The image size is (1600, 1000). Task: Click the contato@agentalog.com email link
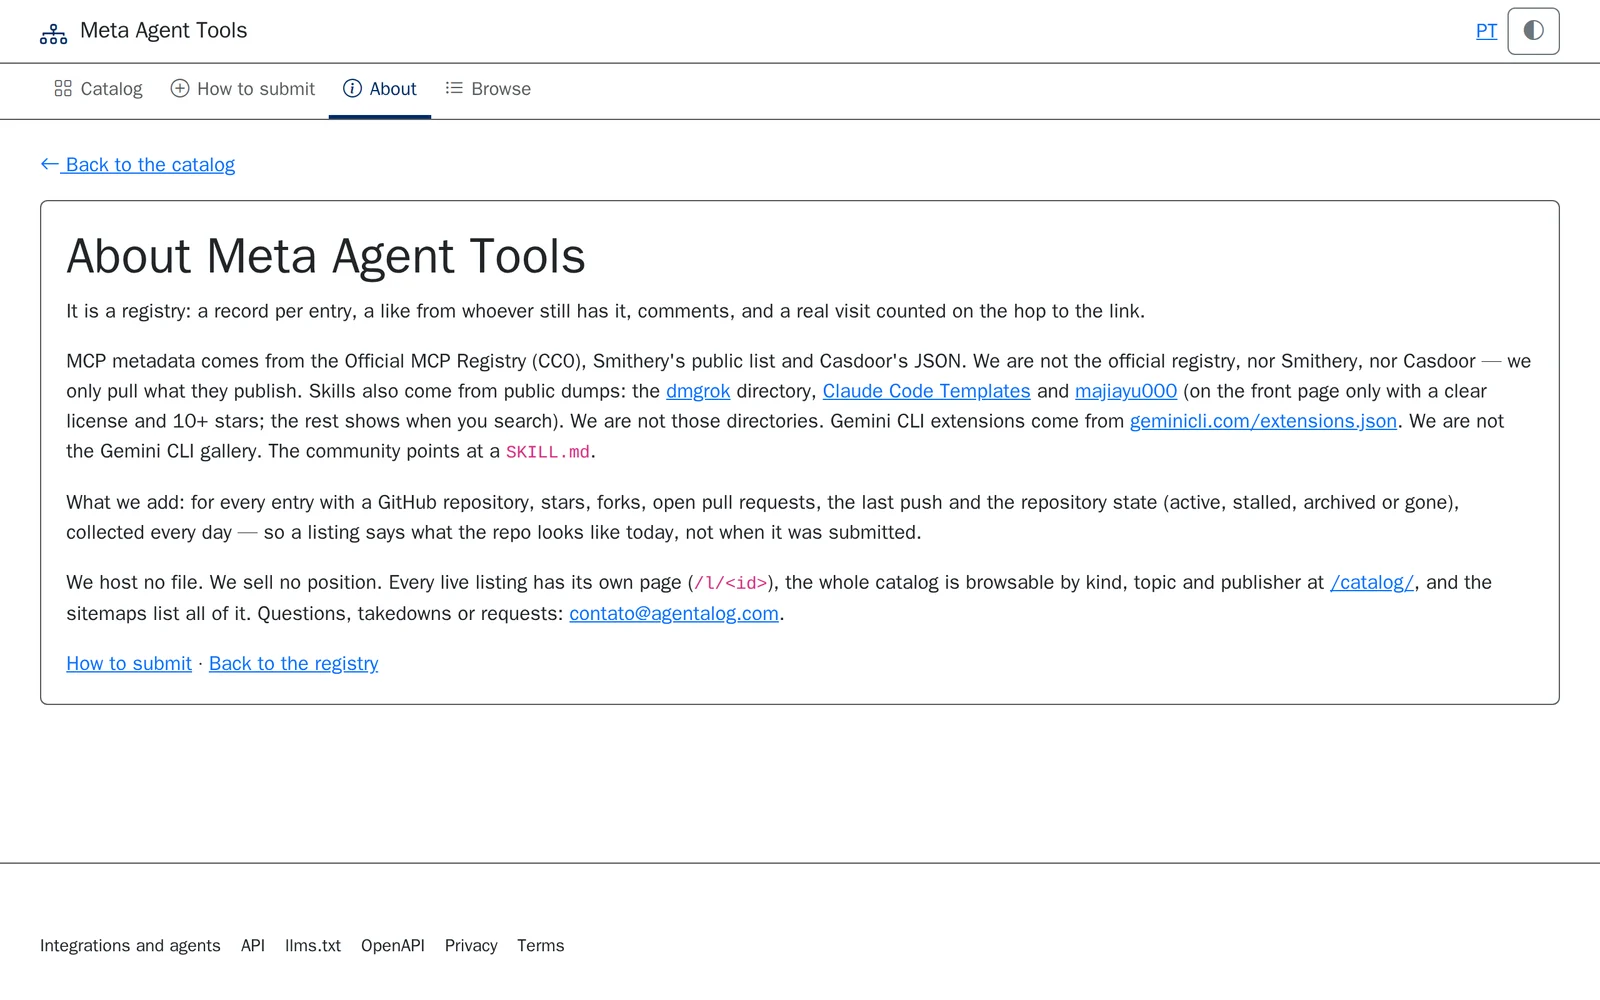tap(674, 614)
